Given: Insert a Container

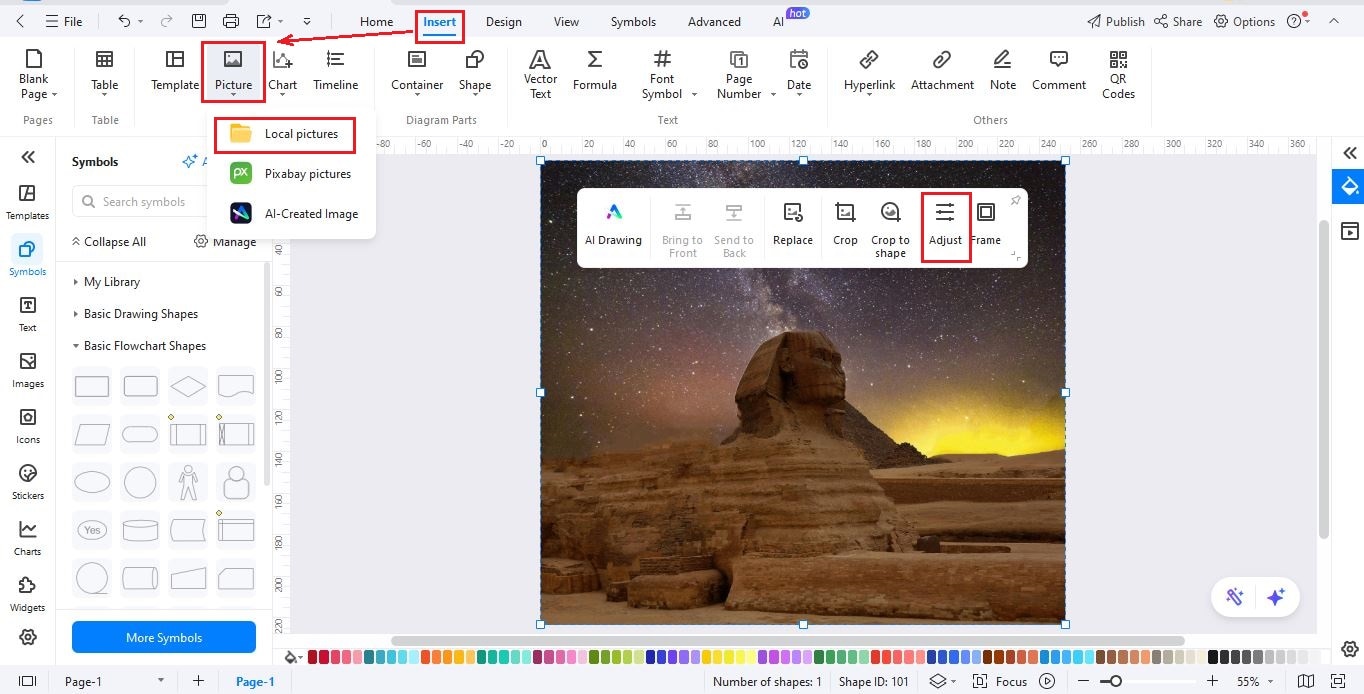Looking at the screenshot, I should click(417, 72).
